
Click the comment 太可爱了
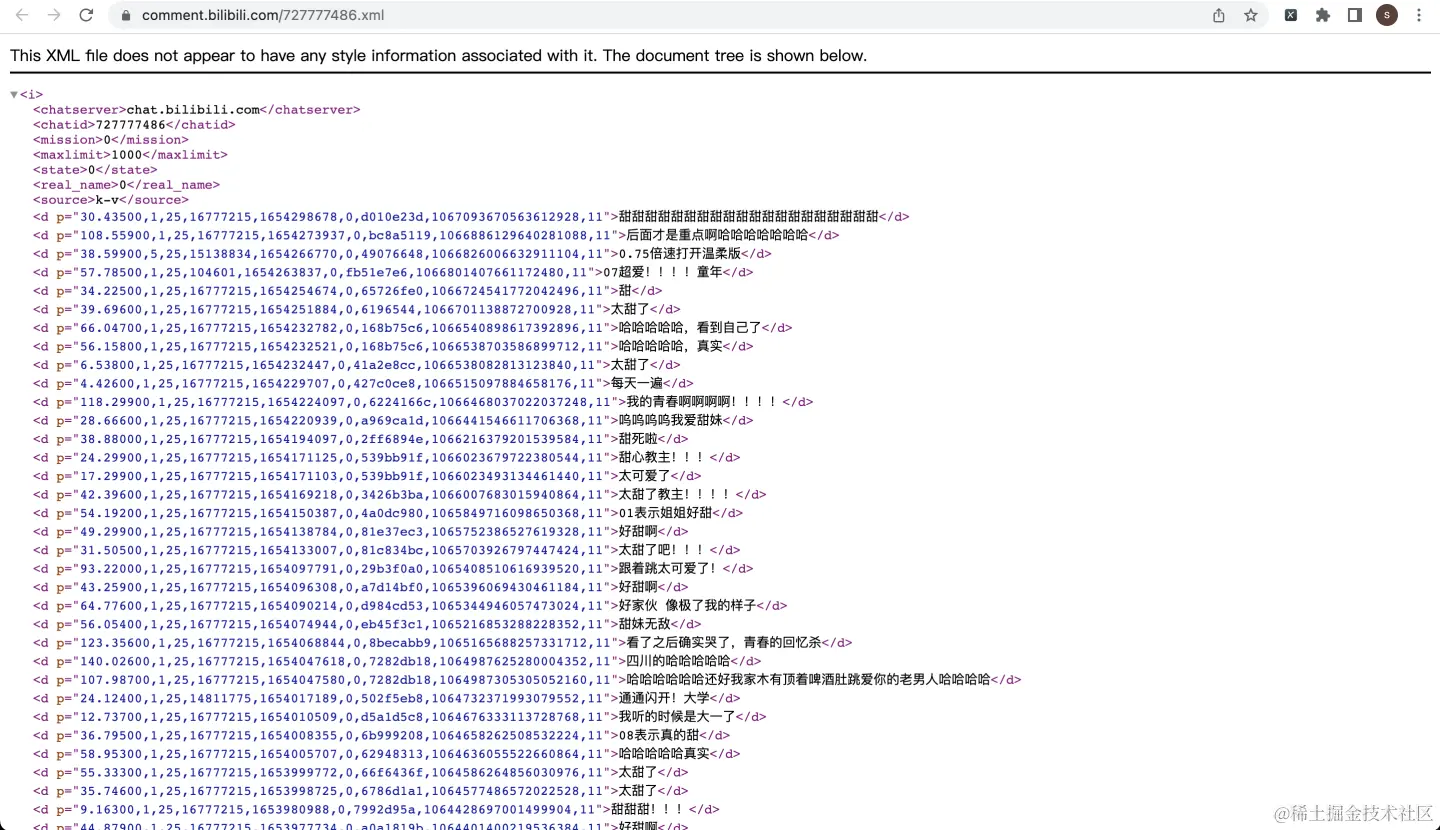644,476
